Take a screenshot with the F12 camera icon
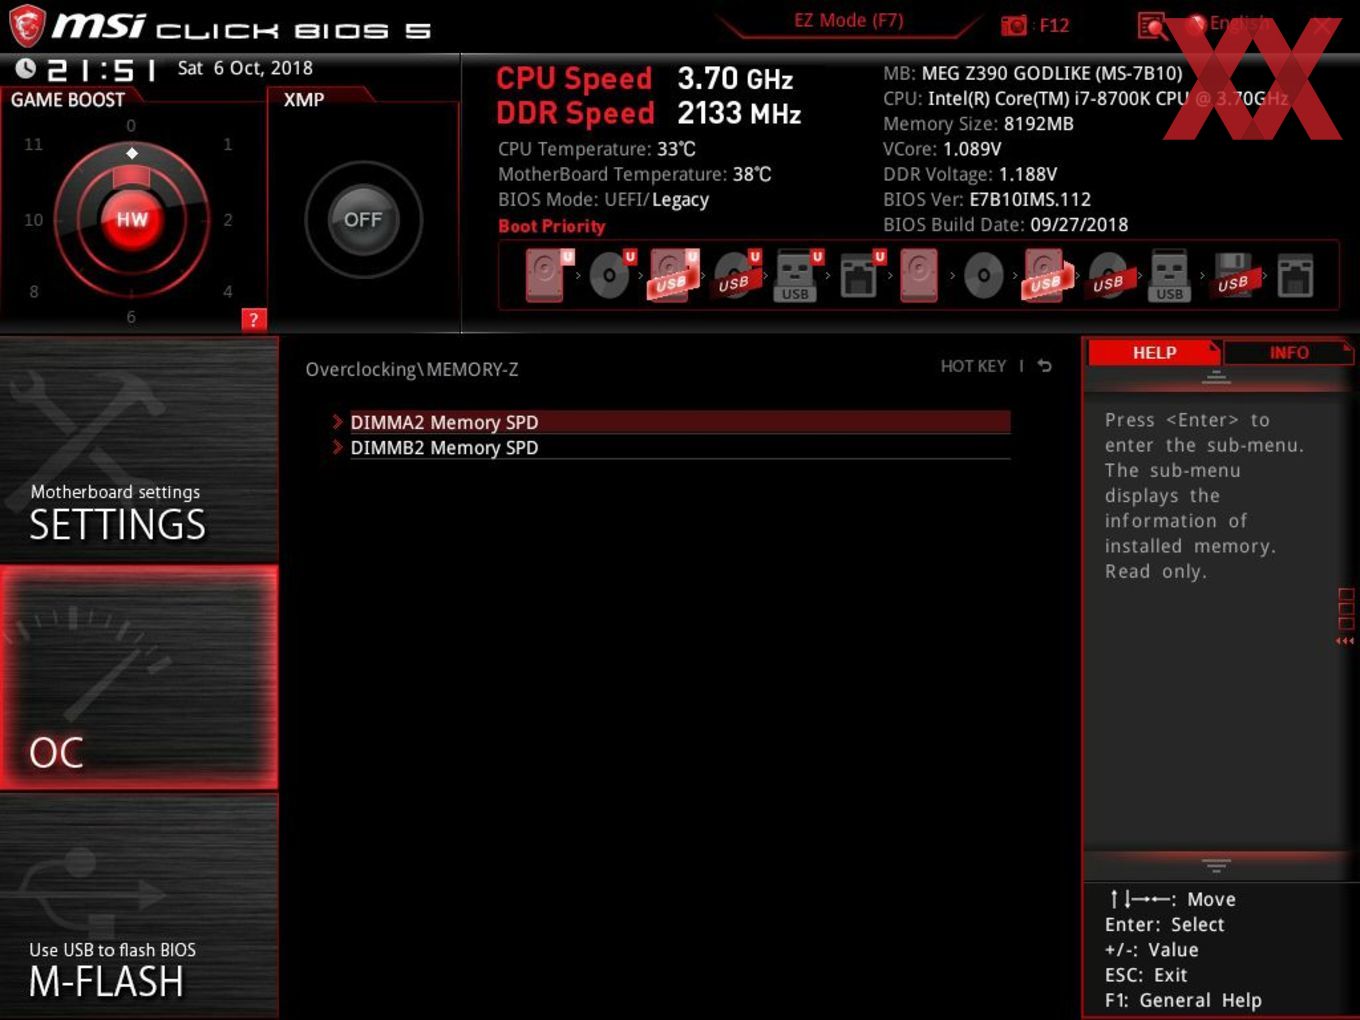The width and height of the screenshot is (1360, 1020). click(x=1014, y=25)
